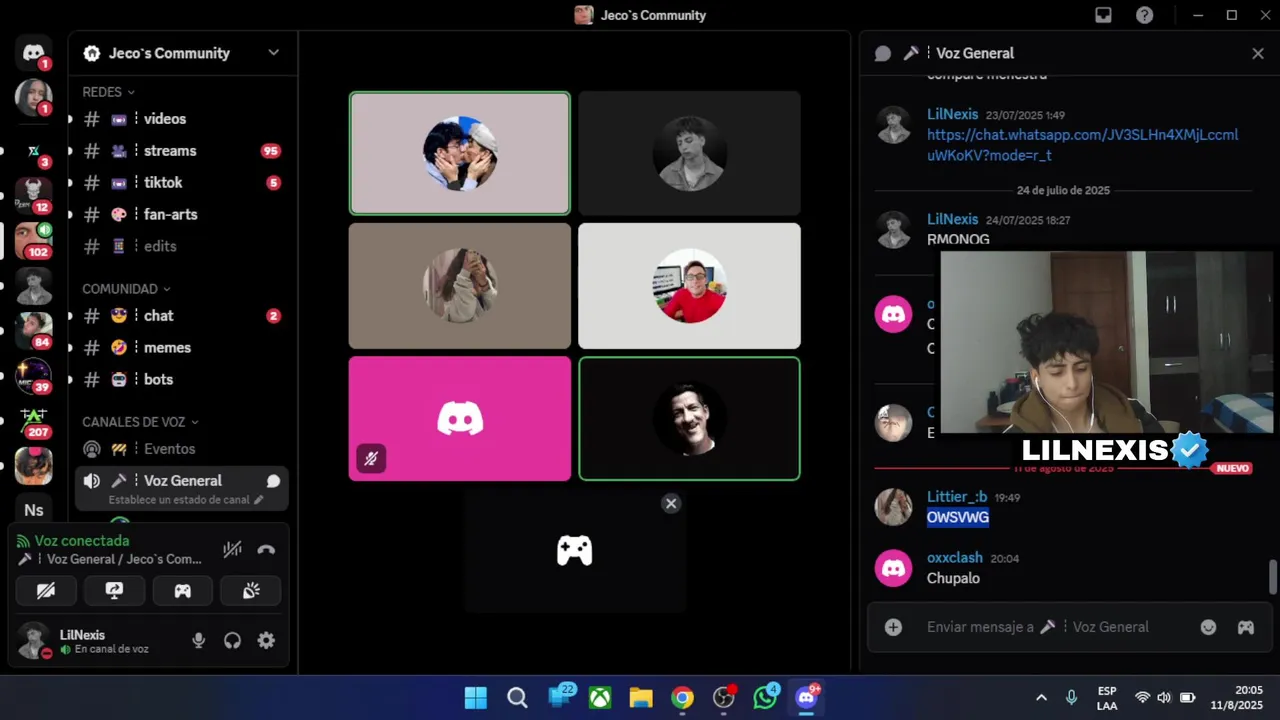The image size is (1280, 720).
Task: Open the WhatsApp chat invite link
Action: point(1082,145)
